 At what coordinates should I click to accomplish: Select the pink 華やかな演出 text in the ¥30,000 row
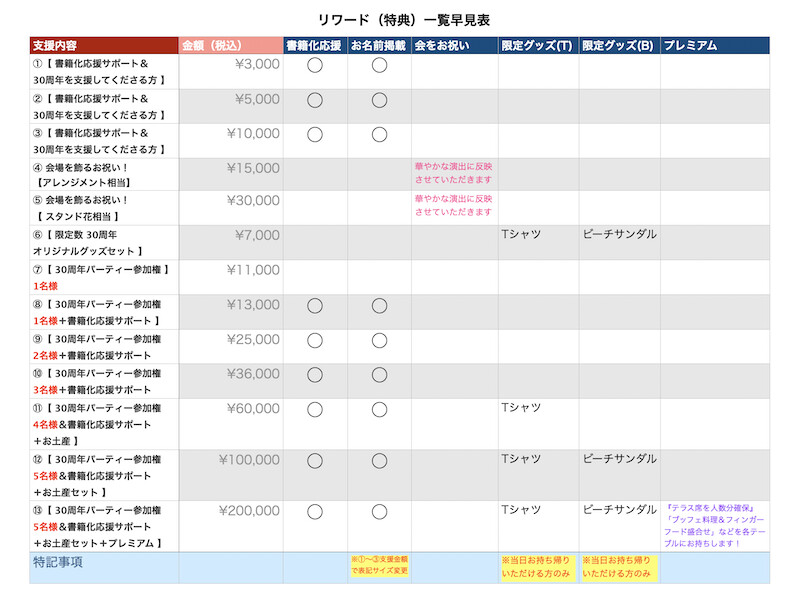[x=454, y=205]
